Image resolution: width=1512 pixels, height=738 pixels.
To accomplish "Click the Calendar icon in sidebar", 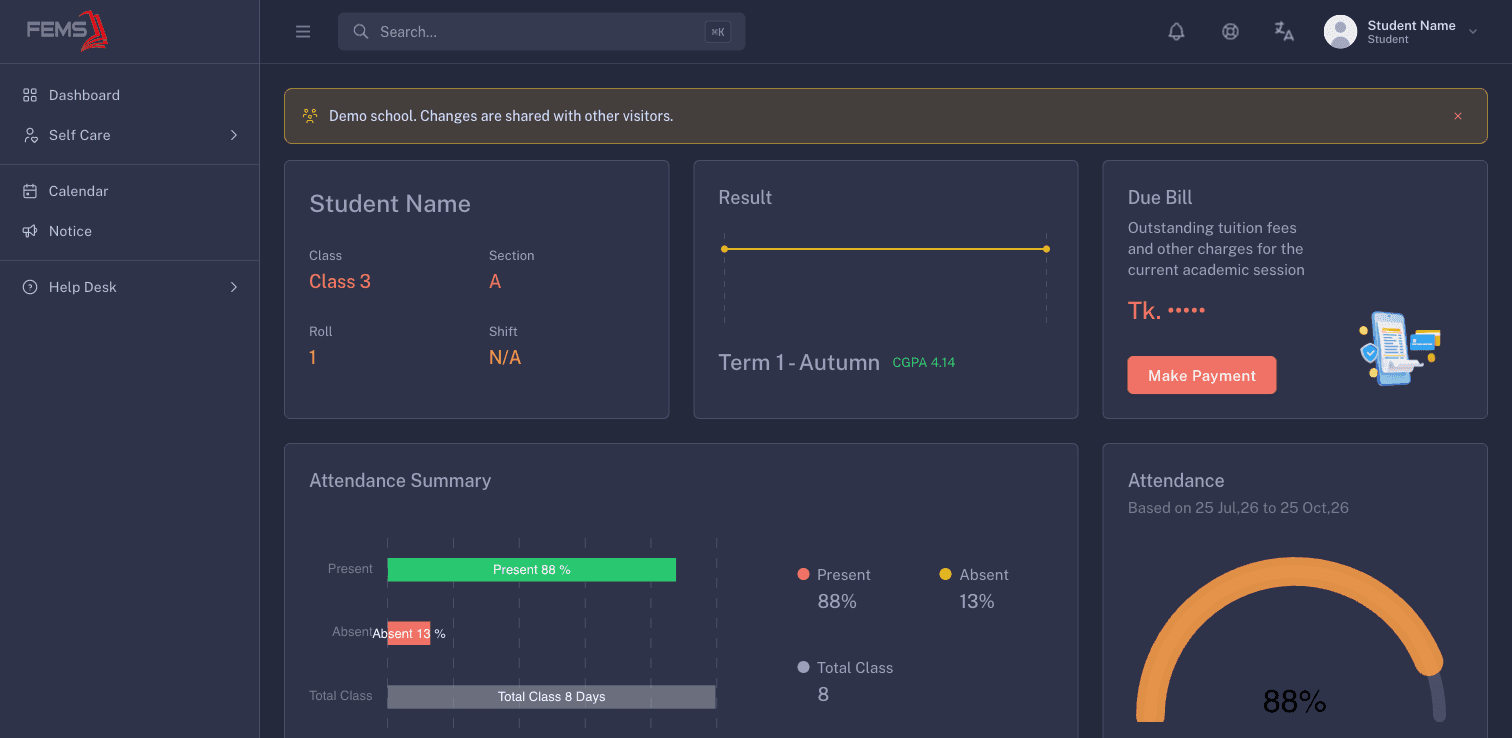I will pos(30,191).
